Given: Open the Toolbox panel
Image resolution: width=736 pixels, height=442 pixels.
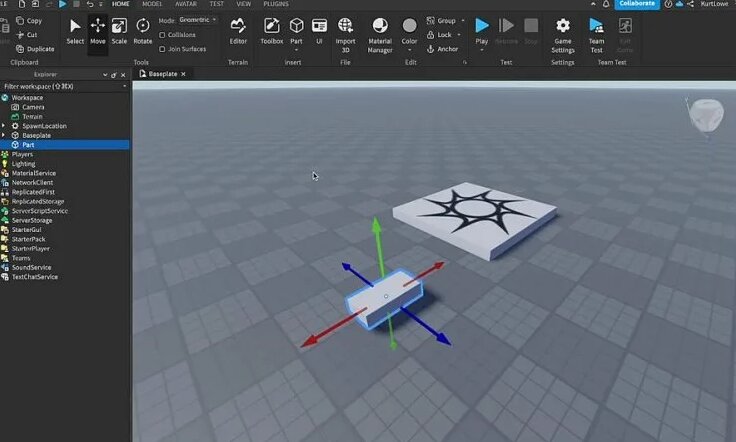Looking at the screenshot, I should (x=272, y=31).
